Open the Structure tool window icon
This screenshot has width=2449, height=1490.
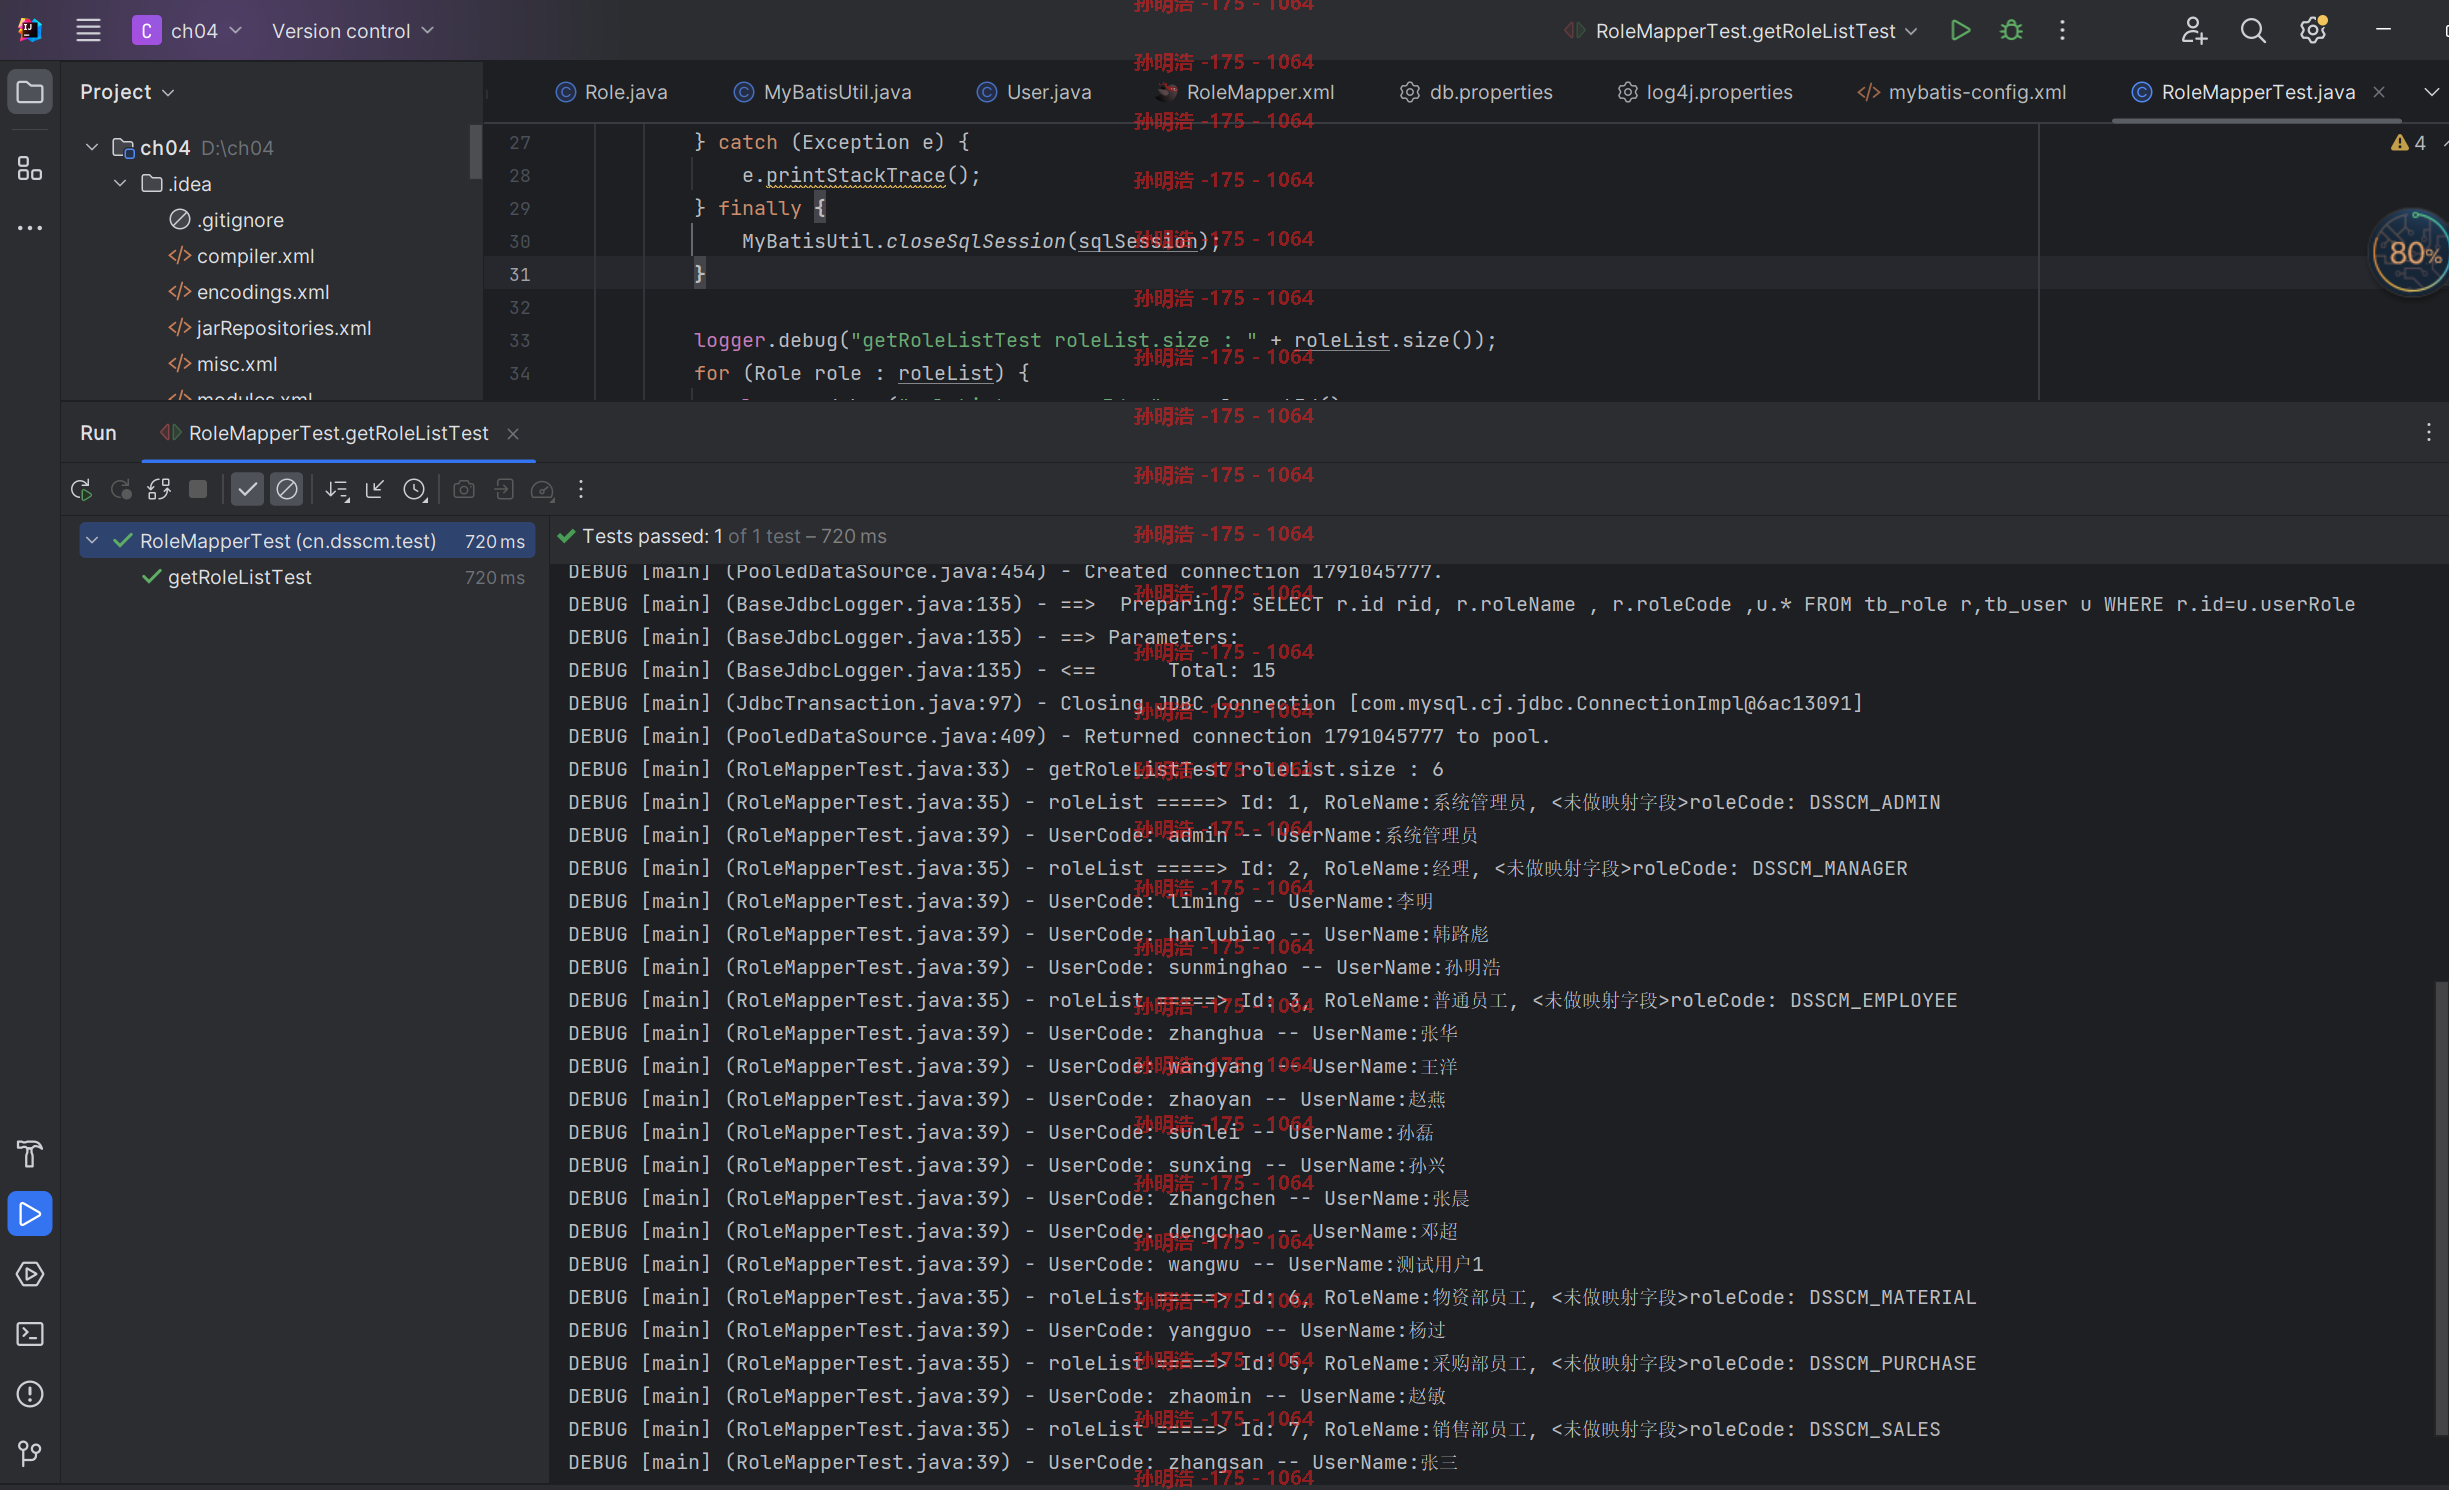(x=30, y=168)
